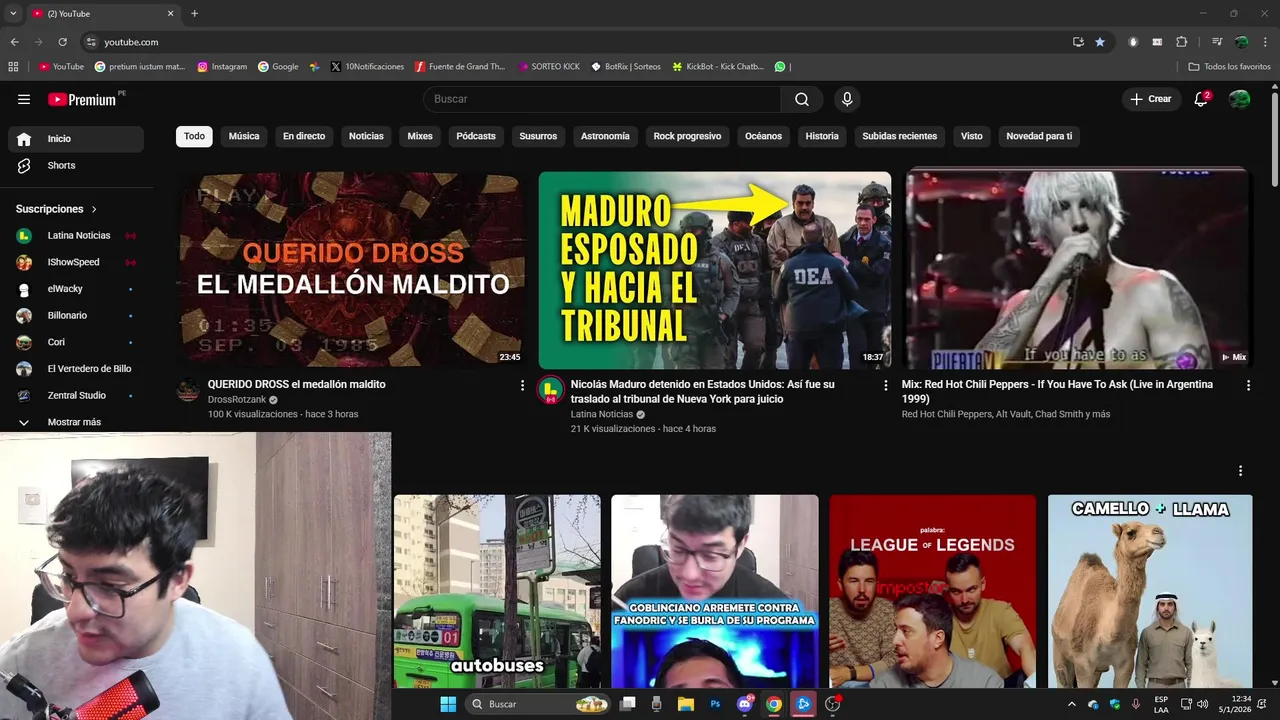Open Shorts shelf three-dot options
The height and width of the screenshot is (720, 1280).
[1240, 471]
